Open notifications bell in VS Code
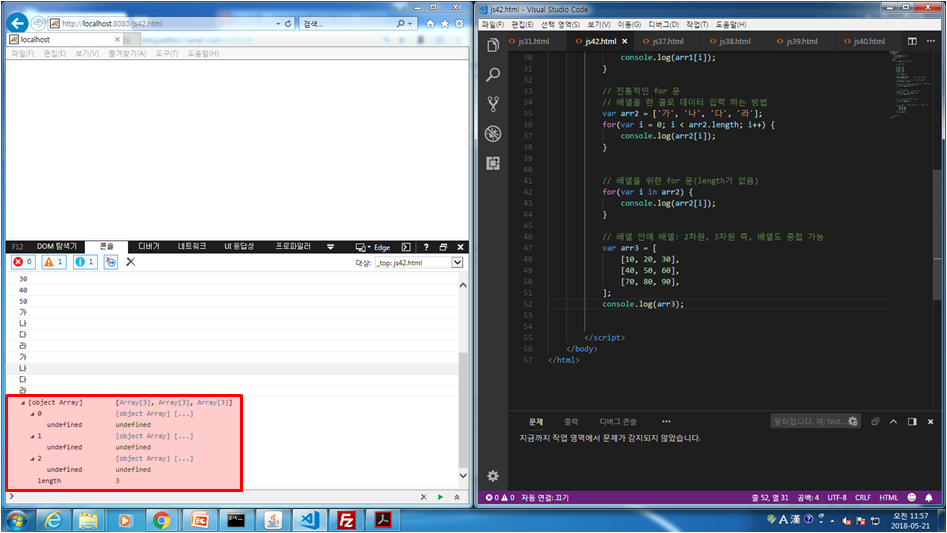This screenshot has height=533, width=947. tap(929, 497)
